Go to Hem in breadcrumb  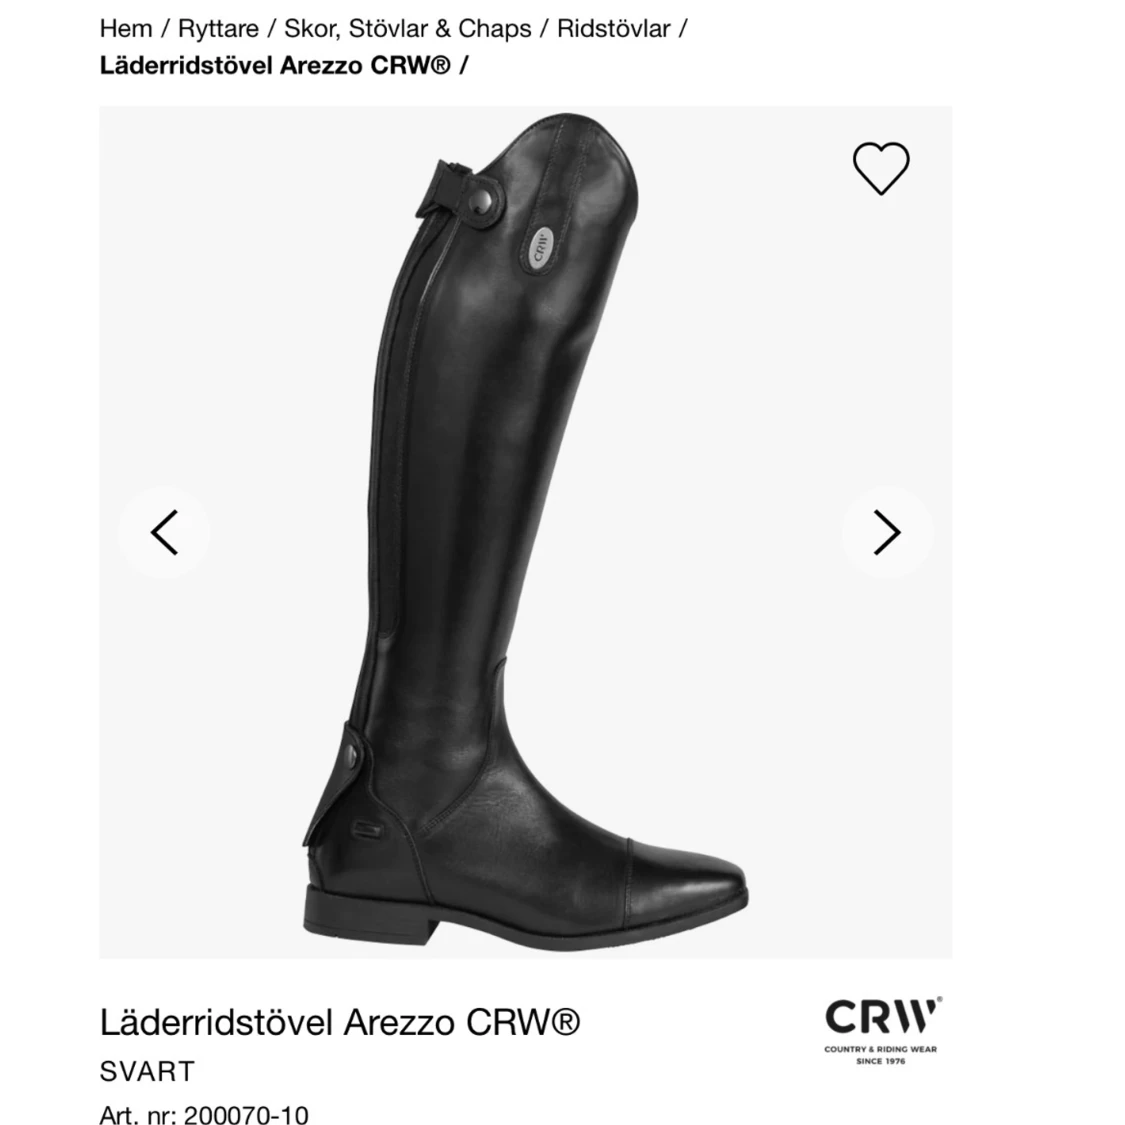coord(126,29)
